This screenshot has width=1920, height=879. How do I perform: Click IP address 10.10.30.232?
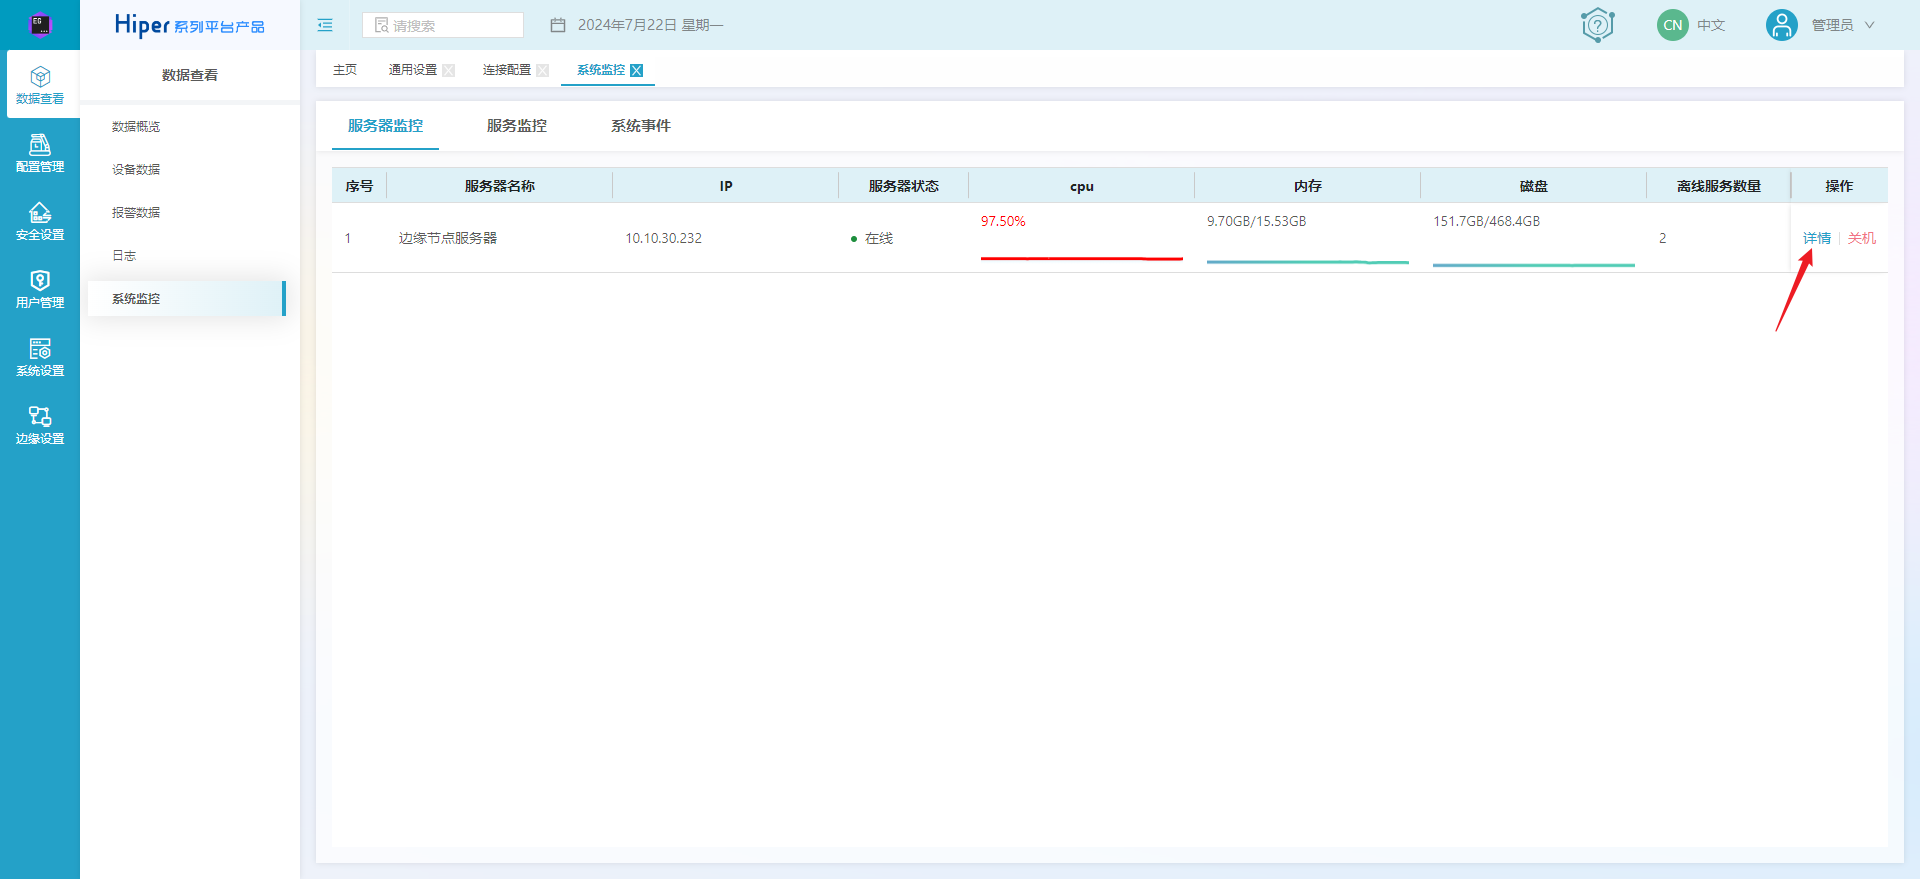pos(664,238)
